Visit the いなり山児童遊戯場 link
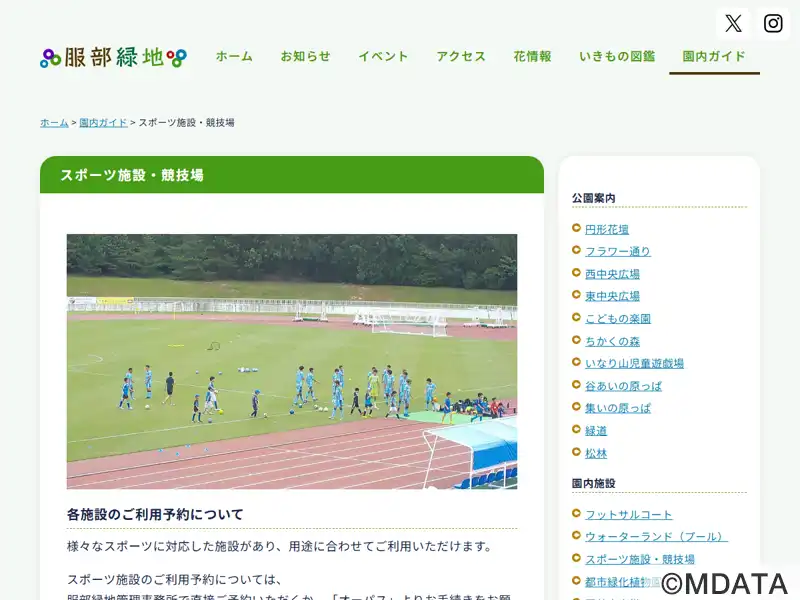Screen dimensions: 800x600 coord(634,363)
